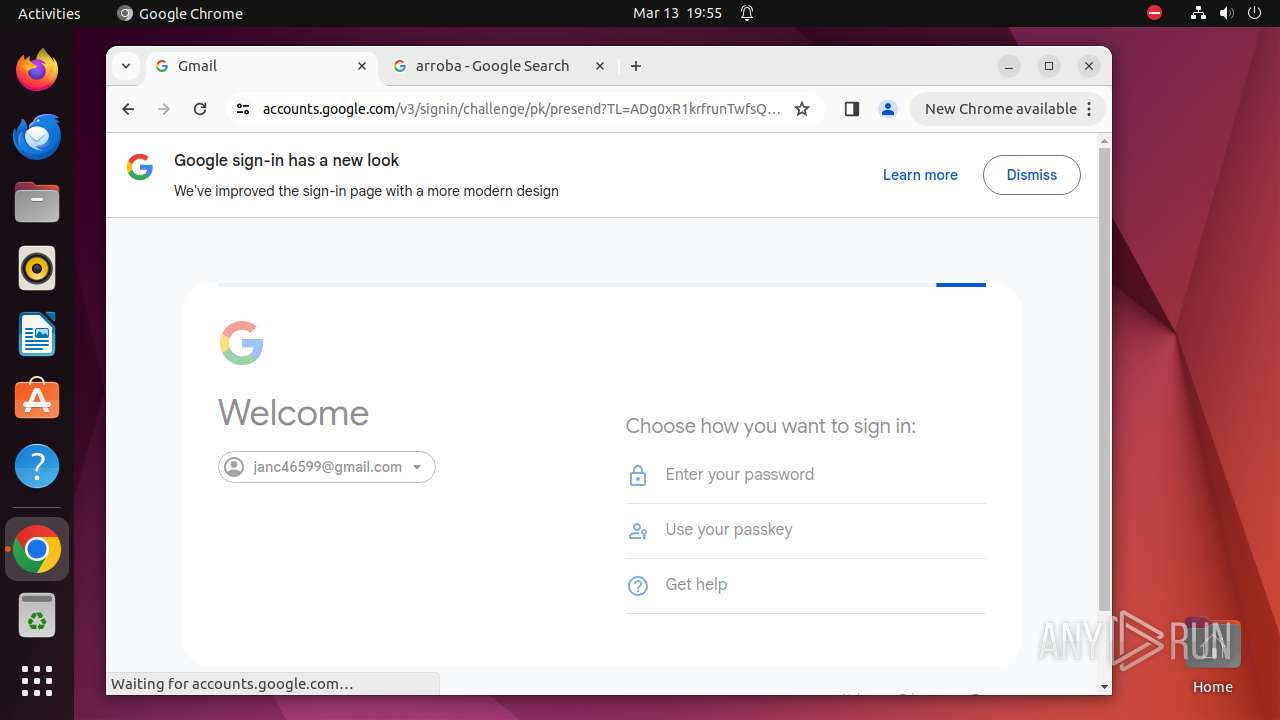The image size is (1280, 720).
Task: Open Firefox from the dock
Action: point(37,70)
